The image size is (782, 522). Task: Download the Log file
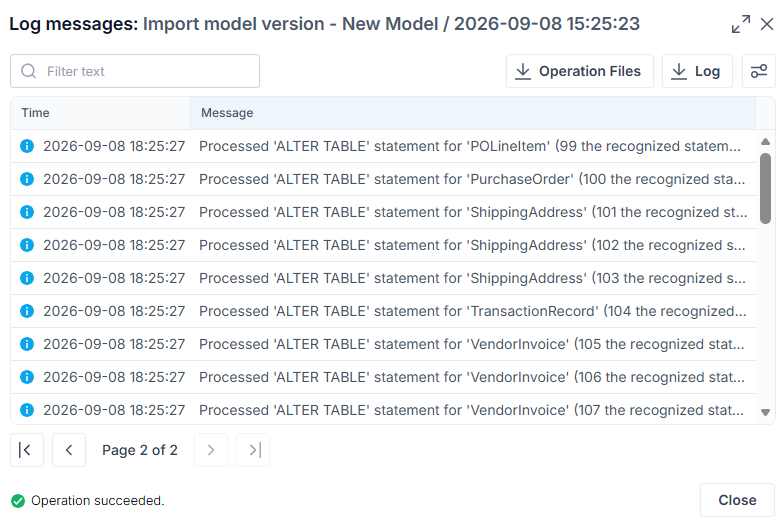697,71
